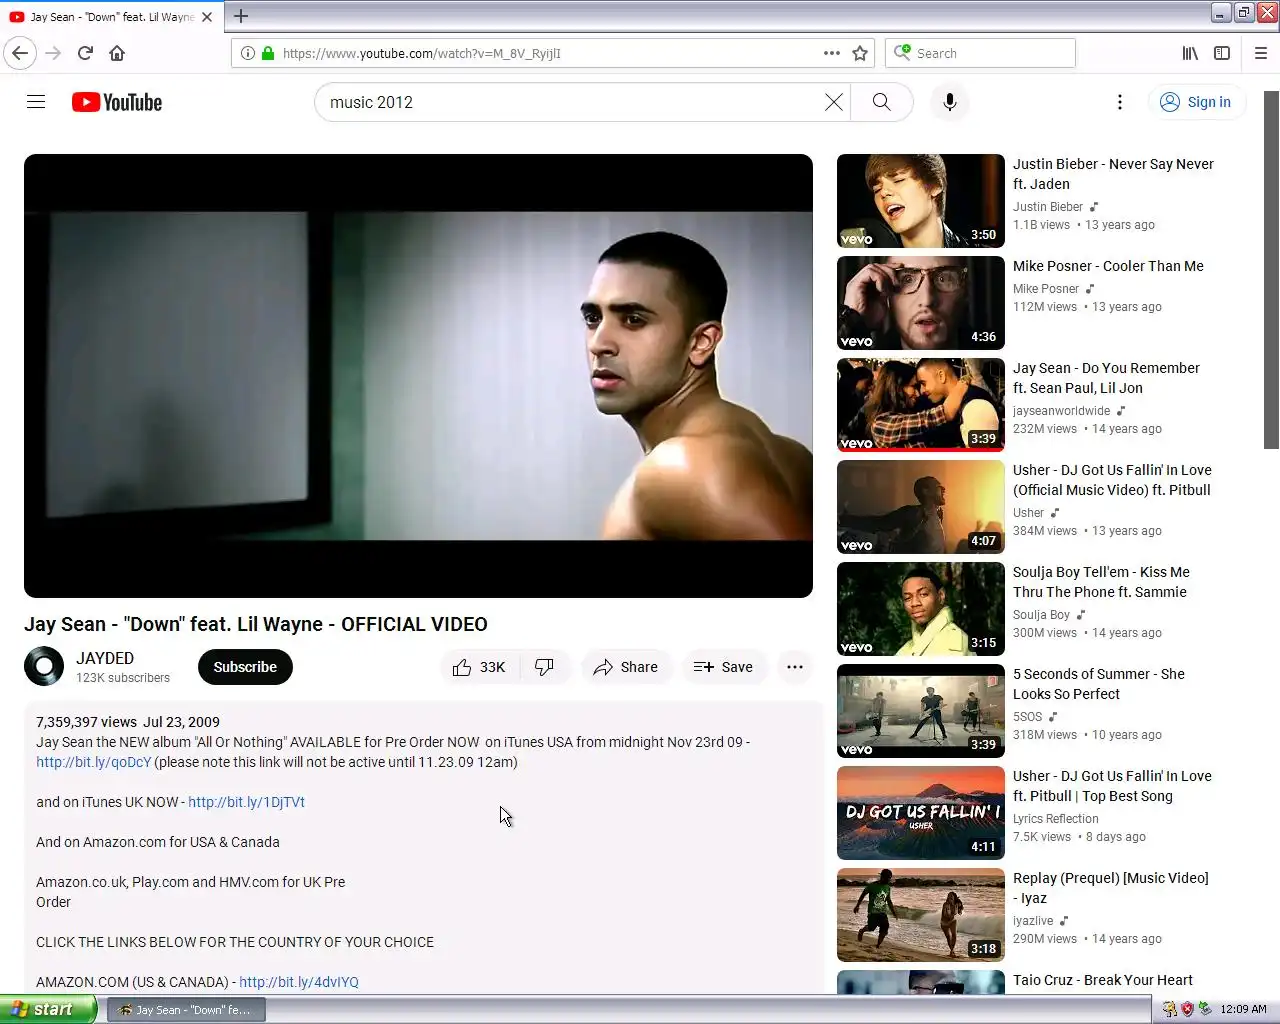Click the green padlock security icon
This screenshot has height=1024, width=1280.
coord(268,53)
